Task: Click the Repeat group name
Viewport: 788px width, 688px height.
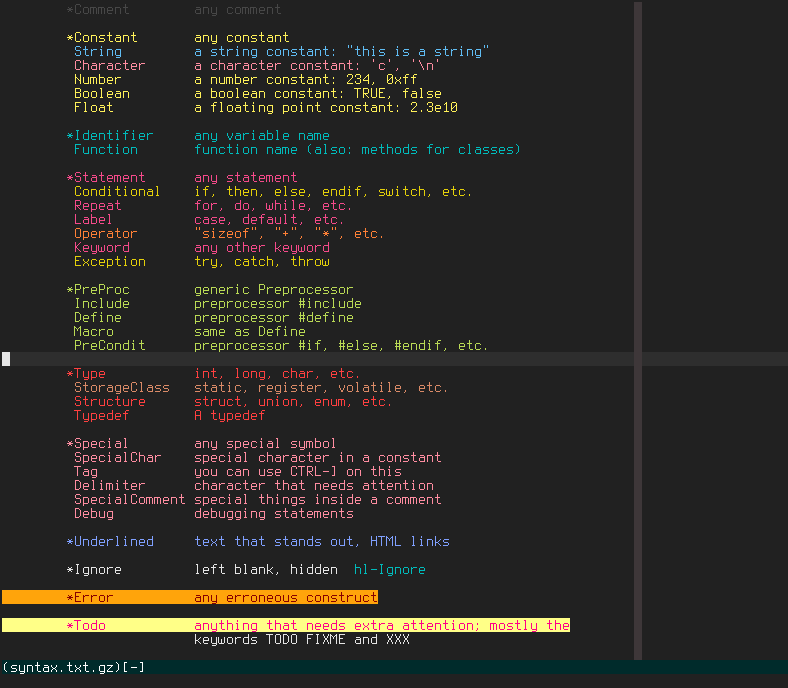Action: tap(98, 206)
